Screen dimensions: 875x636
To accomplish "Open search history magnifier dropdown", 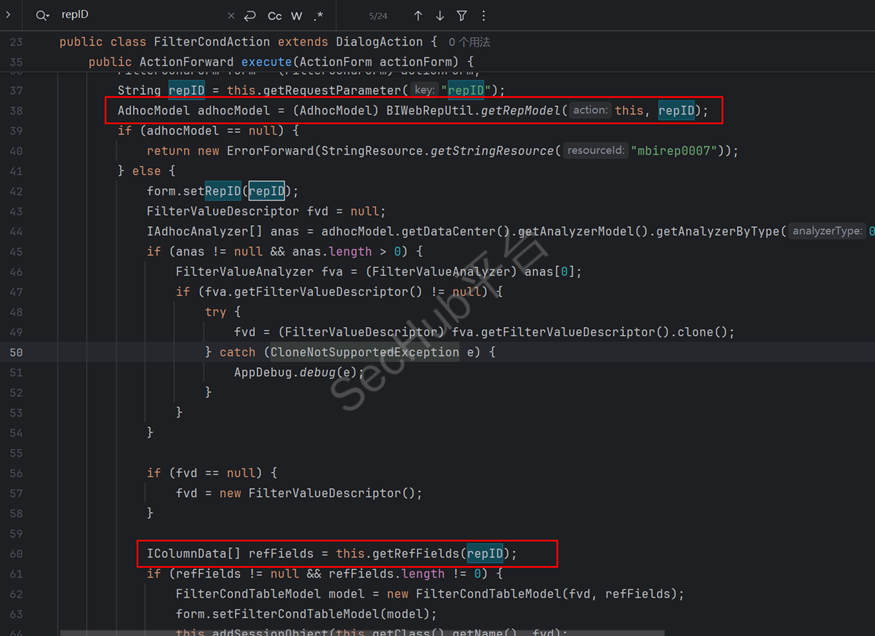I will point(43,16).
